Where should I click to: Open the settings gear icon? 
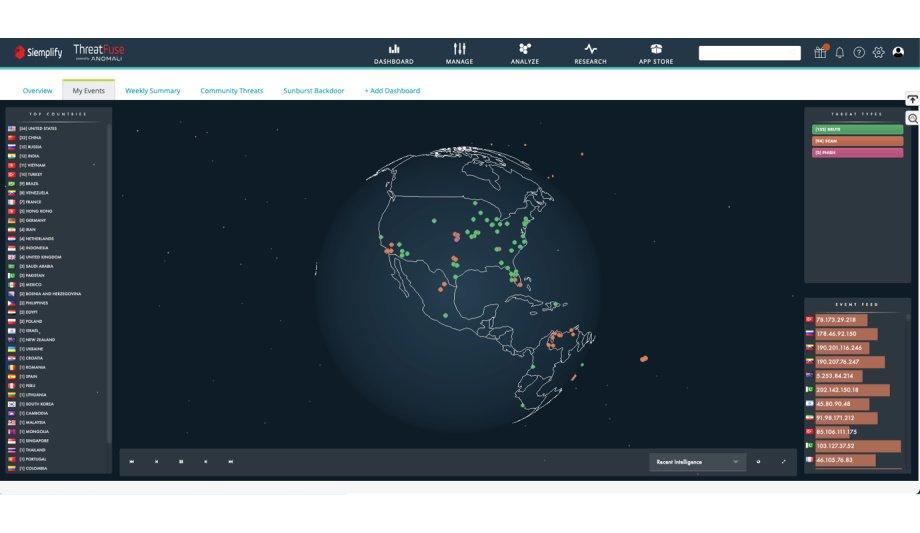pyautogui.click(x=878, y=52)
